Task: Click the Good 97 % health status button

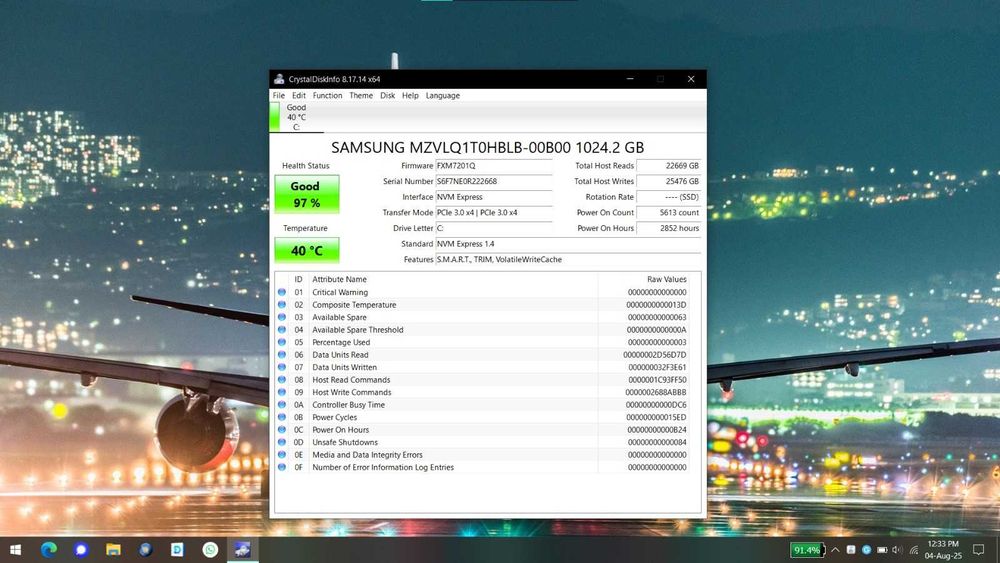Action: (307, 194)
